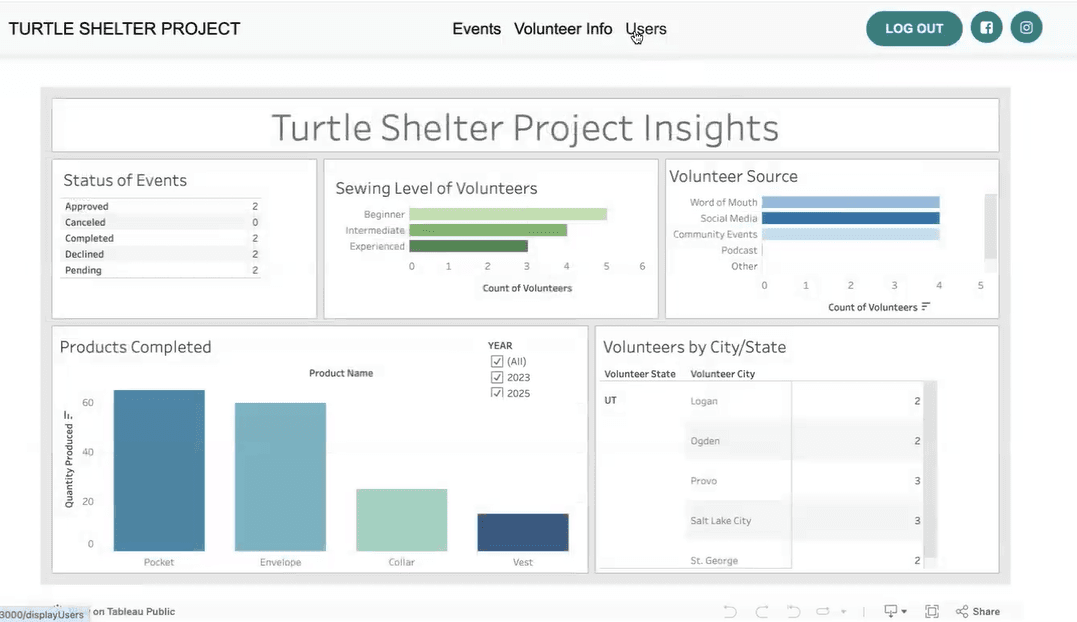
Task: Click the Tableau revert icon
Action: [793, 611]
